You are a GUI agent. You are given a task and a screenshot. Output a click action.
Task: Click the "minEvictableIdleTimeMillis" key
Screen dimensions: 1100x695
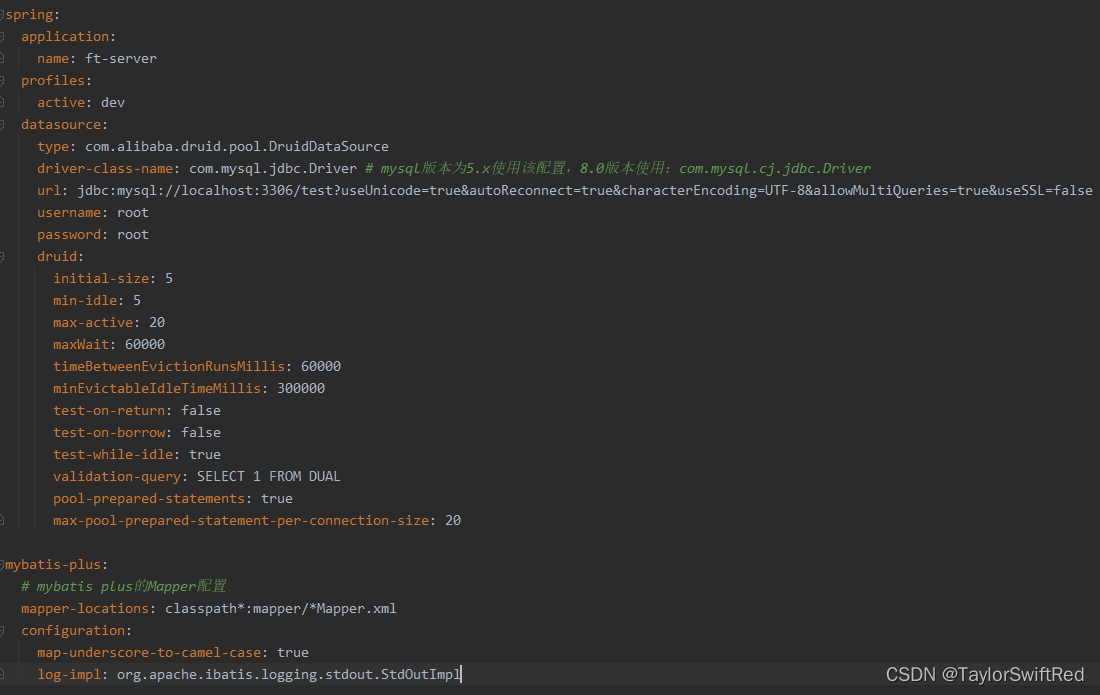(x=157, y=389)
